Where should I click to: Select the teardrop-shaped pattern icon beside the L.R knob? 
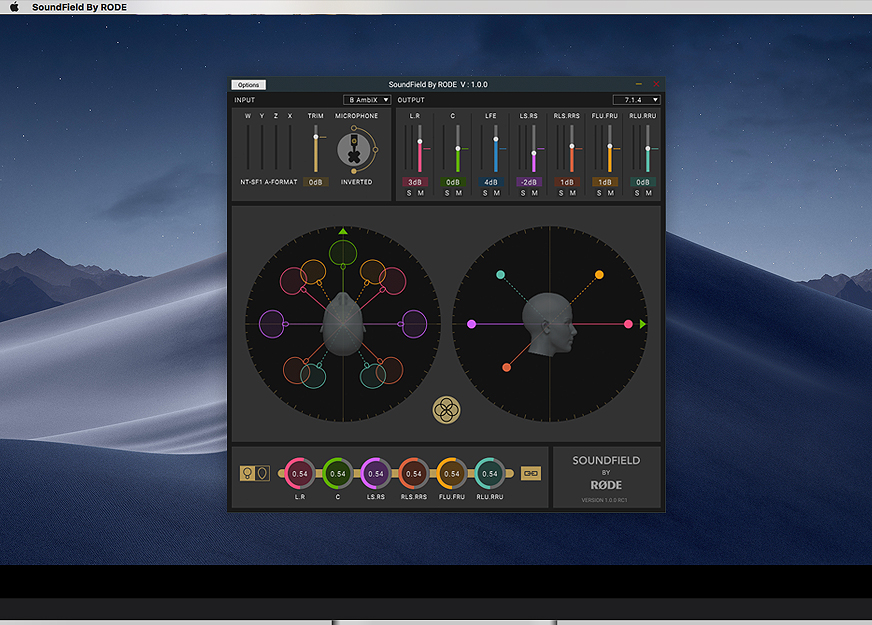262,473
